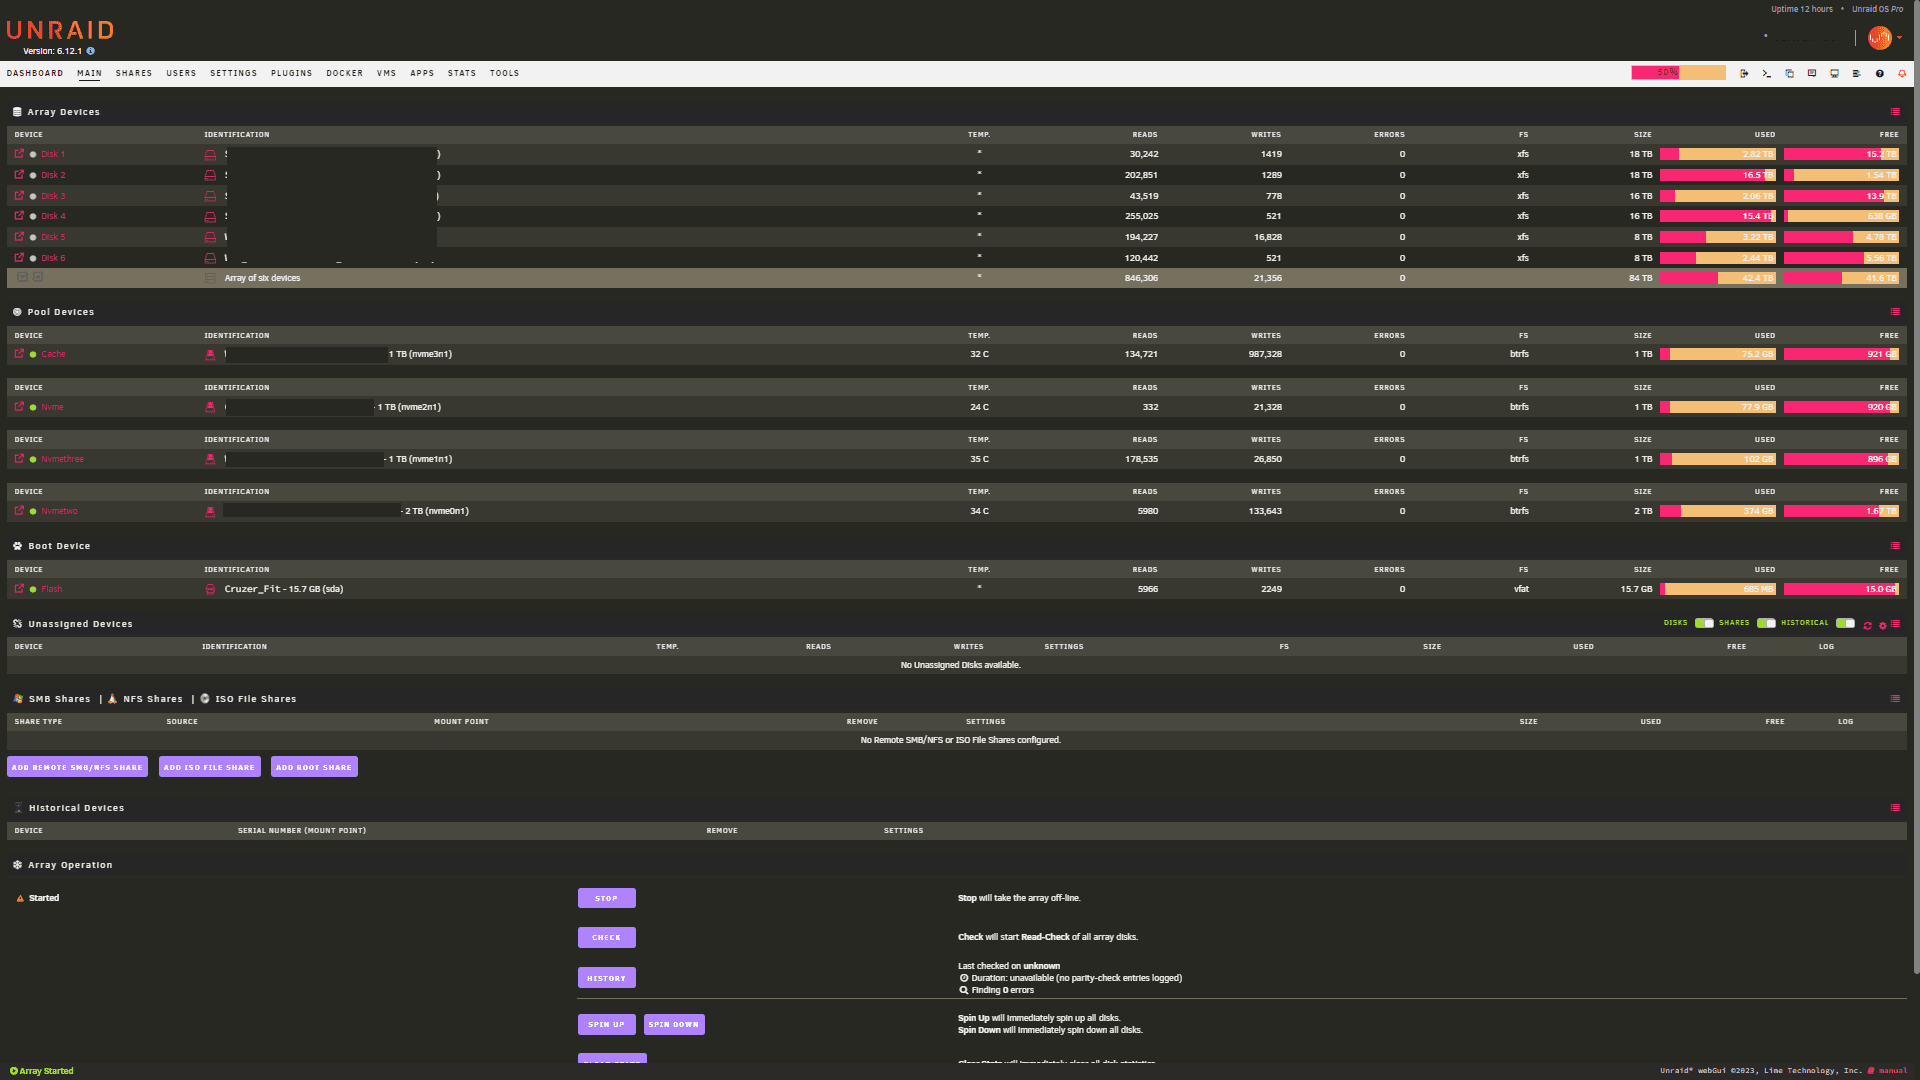1920x1080 pixels.
Task: Click the Array Devices section database icon
Action: tap(17, 112)
